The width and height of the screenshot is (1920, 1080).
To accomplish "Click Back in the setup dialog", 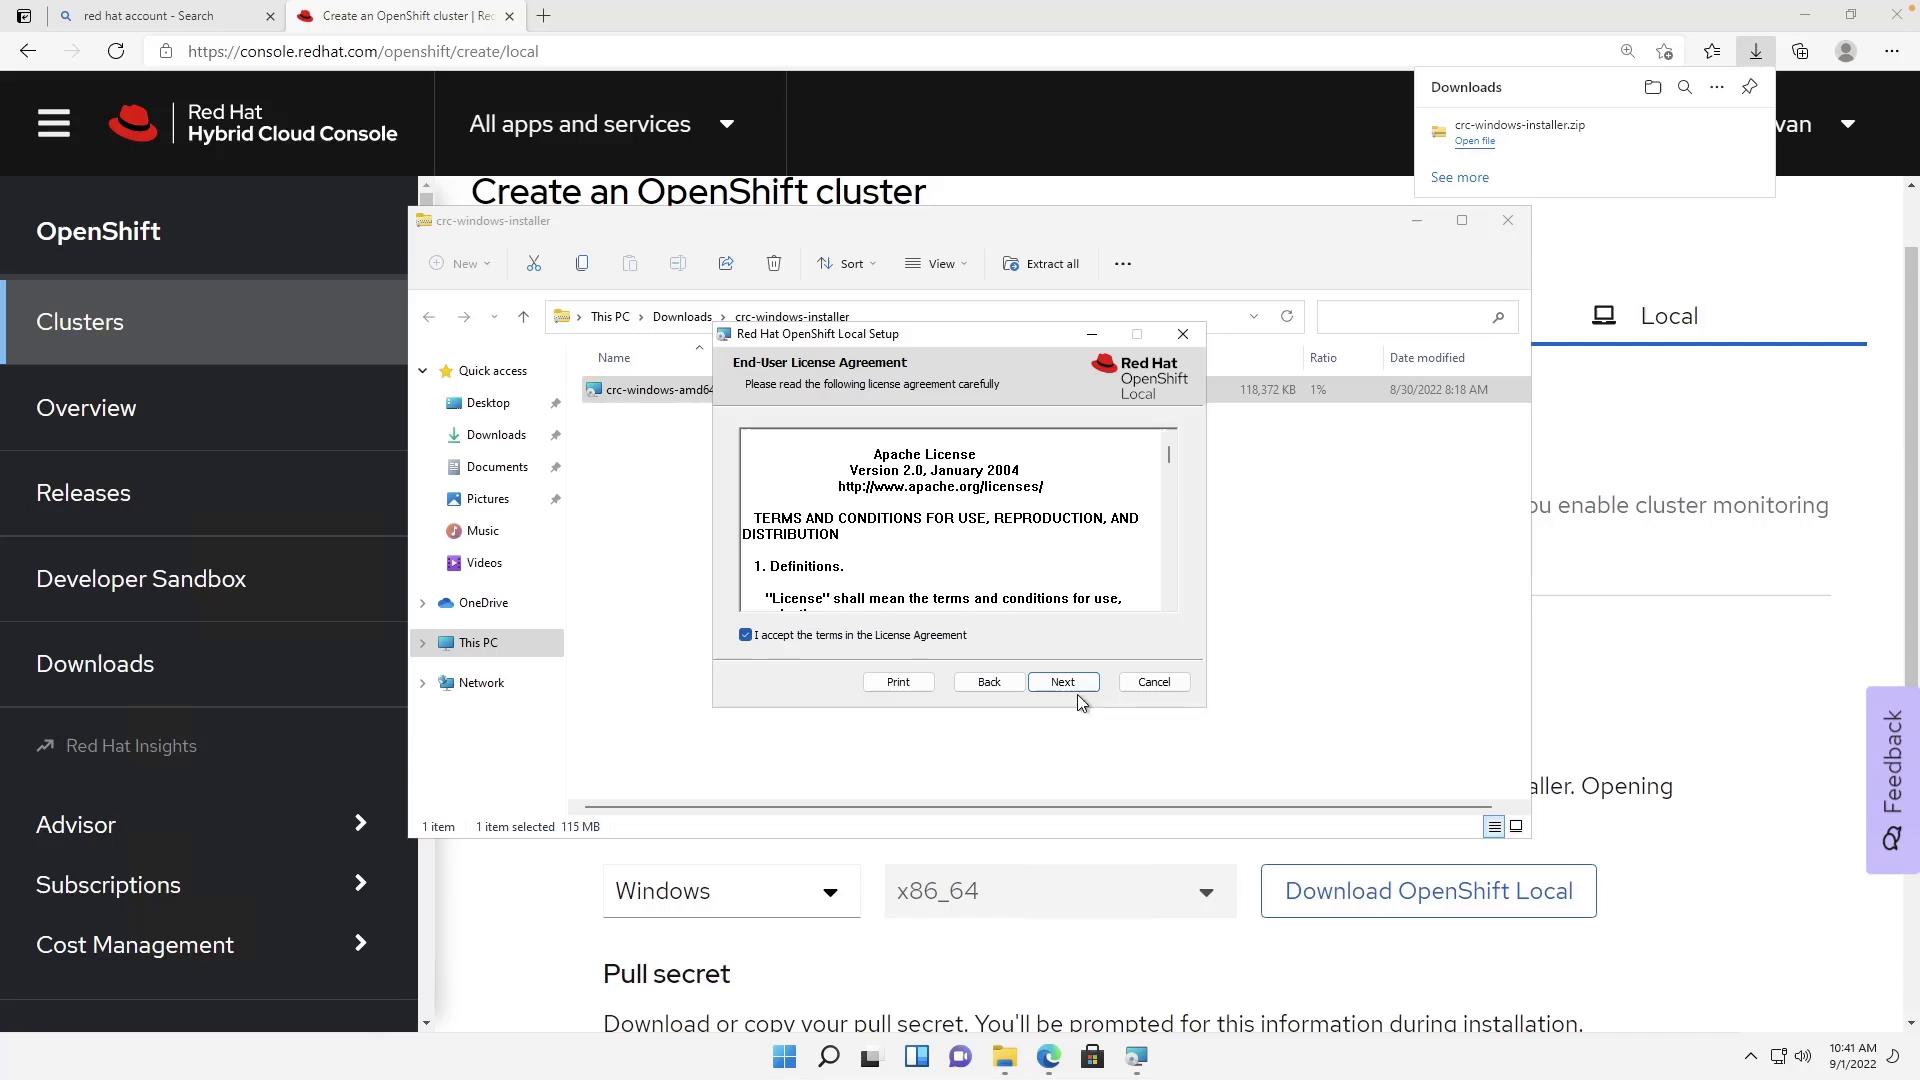I will [989, 682].
